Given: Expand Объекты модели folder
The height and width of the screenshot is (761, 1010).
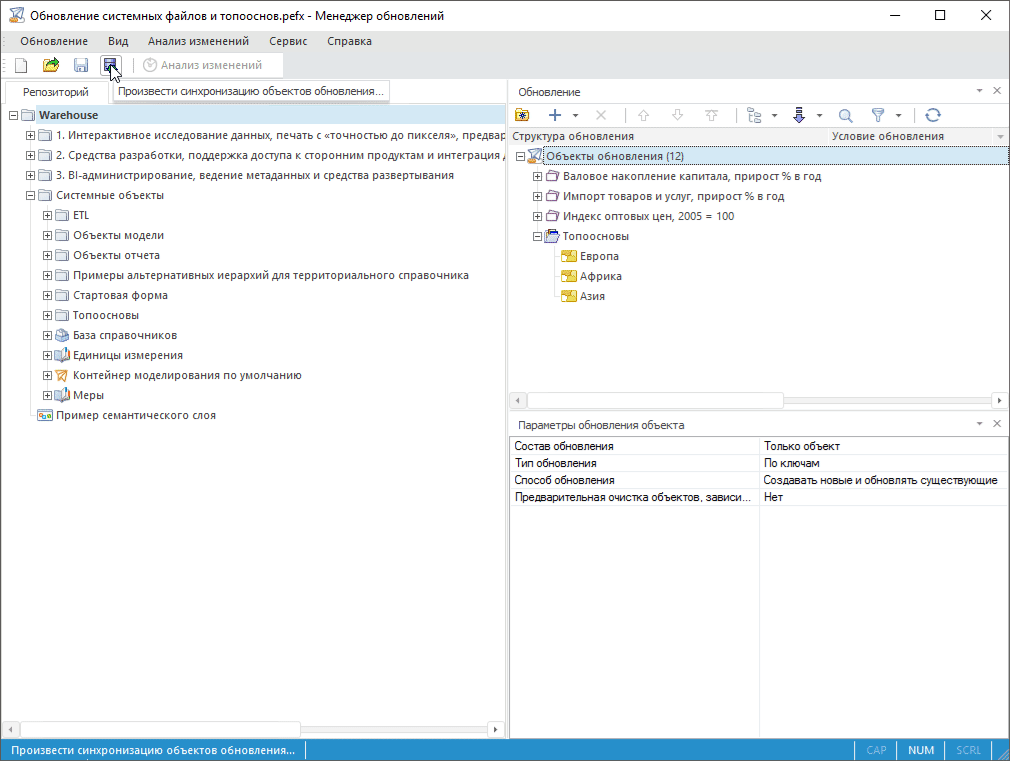Looking at the screenshot, I should [x=47, y=235].
